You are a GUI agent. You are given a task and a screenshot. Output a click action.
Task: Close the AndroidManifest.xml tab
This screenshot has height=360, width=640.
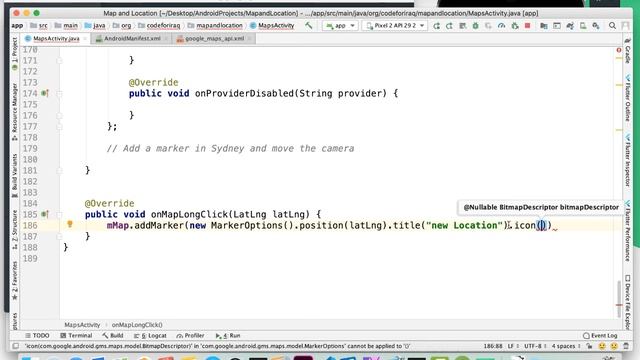pyautogui.click(x=166, y=38)
